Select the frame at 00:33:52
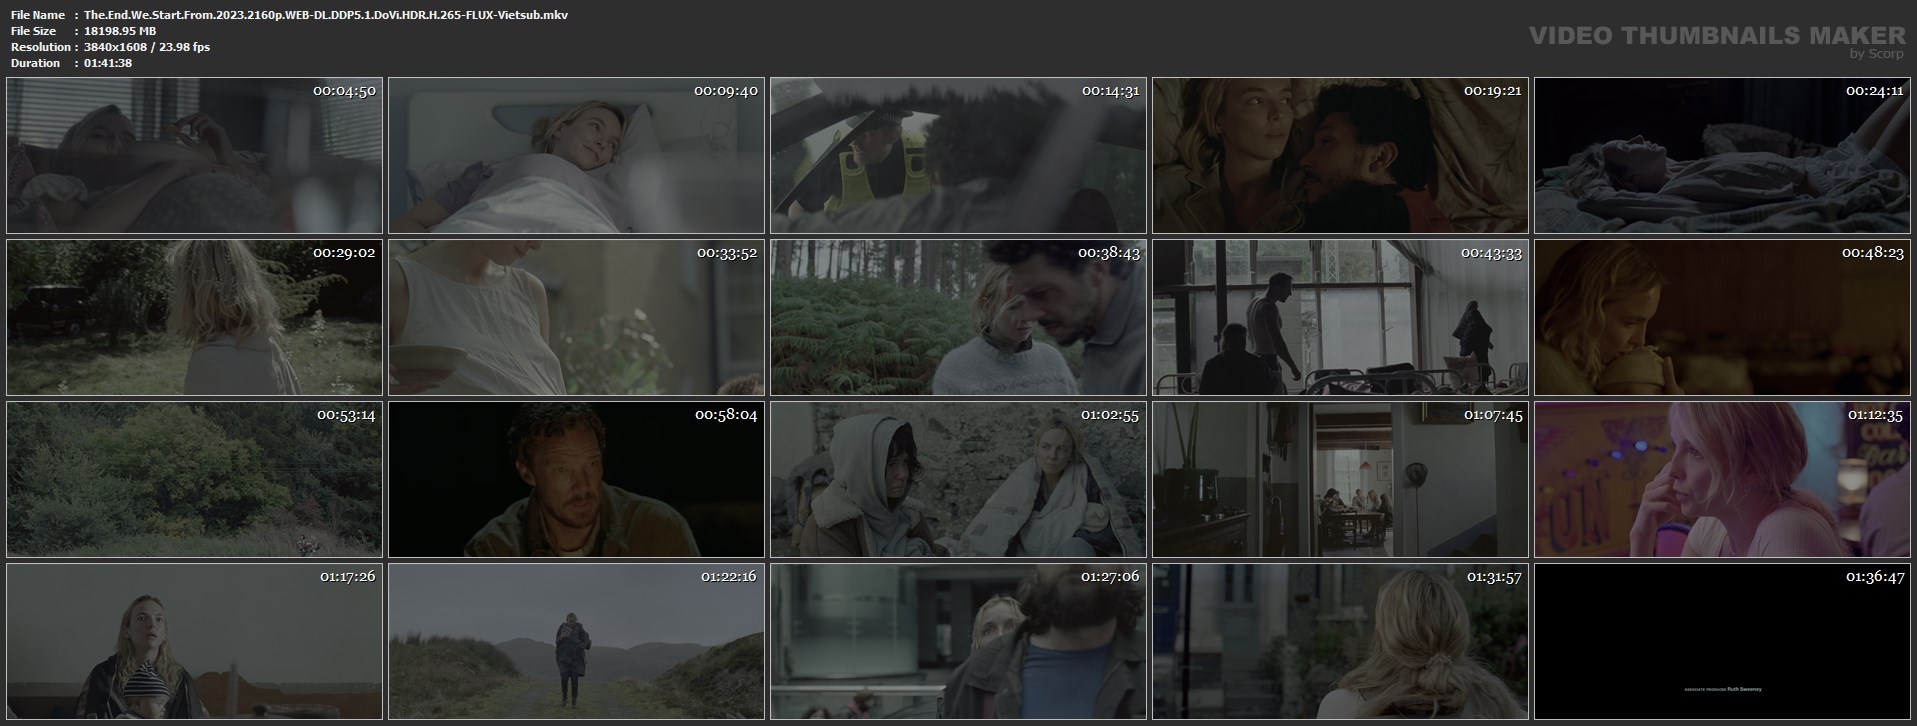The image size is (1917, 726). tap(576, 317)
